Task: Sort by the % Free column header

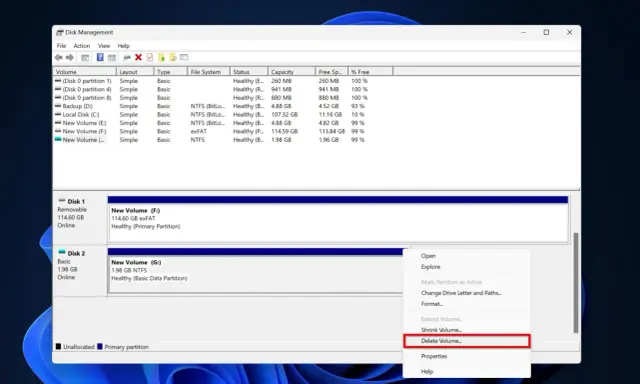Action: [371, 72]
